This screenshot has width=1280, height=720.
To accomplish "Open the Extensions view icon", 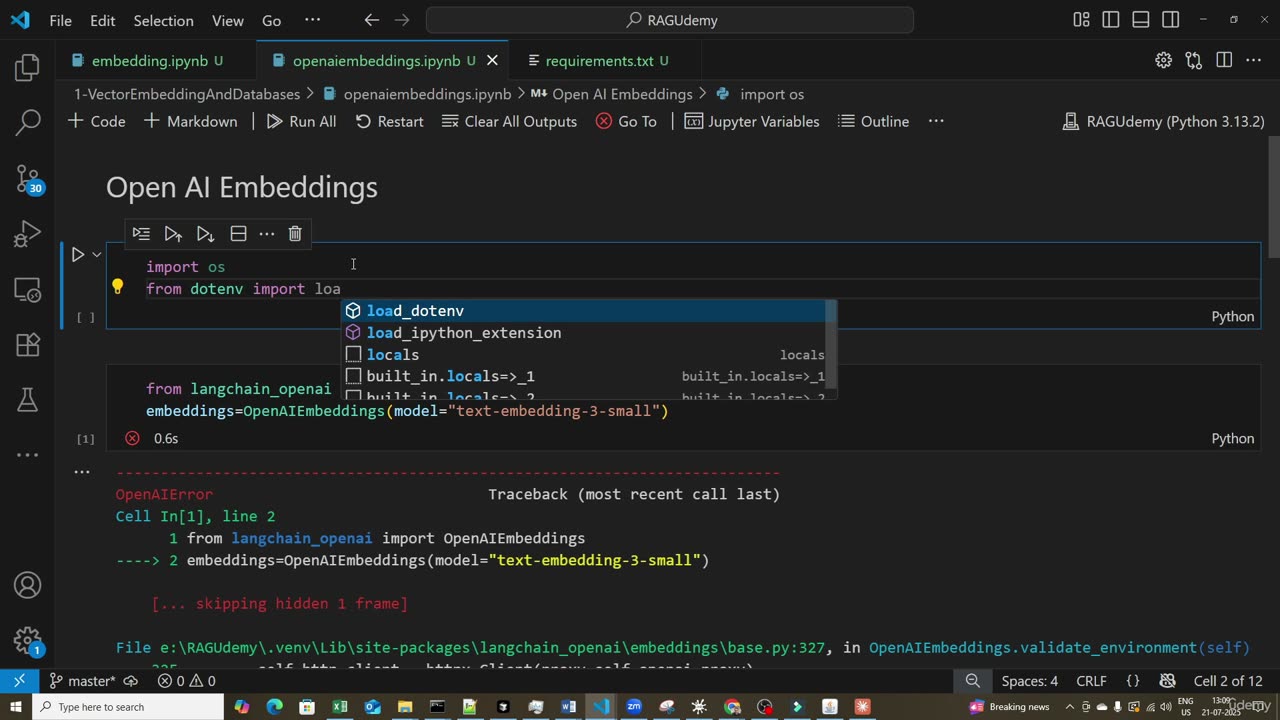I will (27, 345).
